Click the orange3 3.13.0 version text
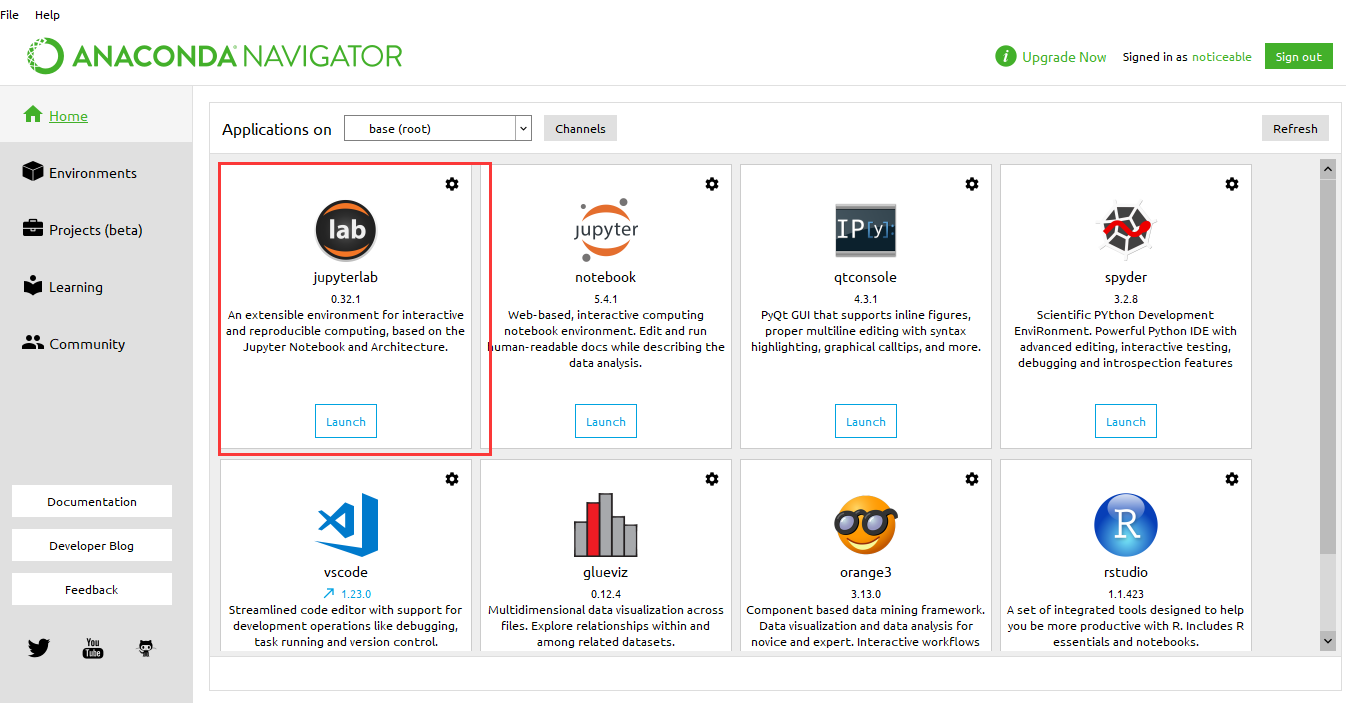This screenshot has width=1346, height=703. coord(866,593)
